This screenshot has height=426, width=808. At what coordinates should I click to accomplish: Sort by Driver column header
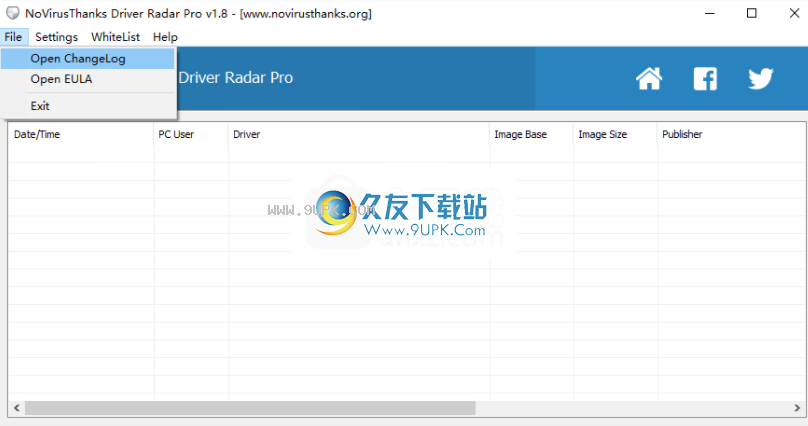(x=359, y=134)
